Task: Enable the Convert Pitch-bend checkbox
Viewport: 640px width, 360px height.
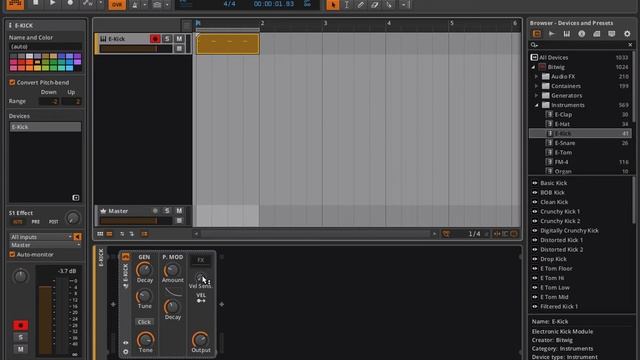Action: coord(12,82)
